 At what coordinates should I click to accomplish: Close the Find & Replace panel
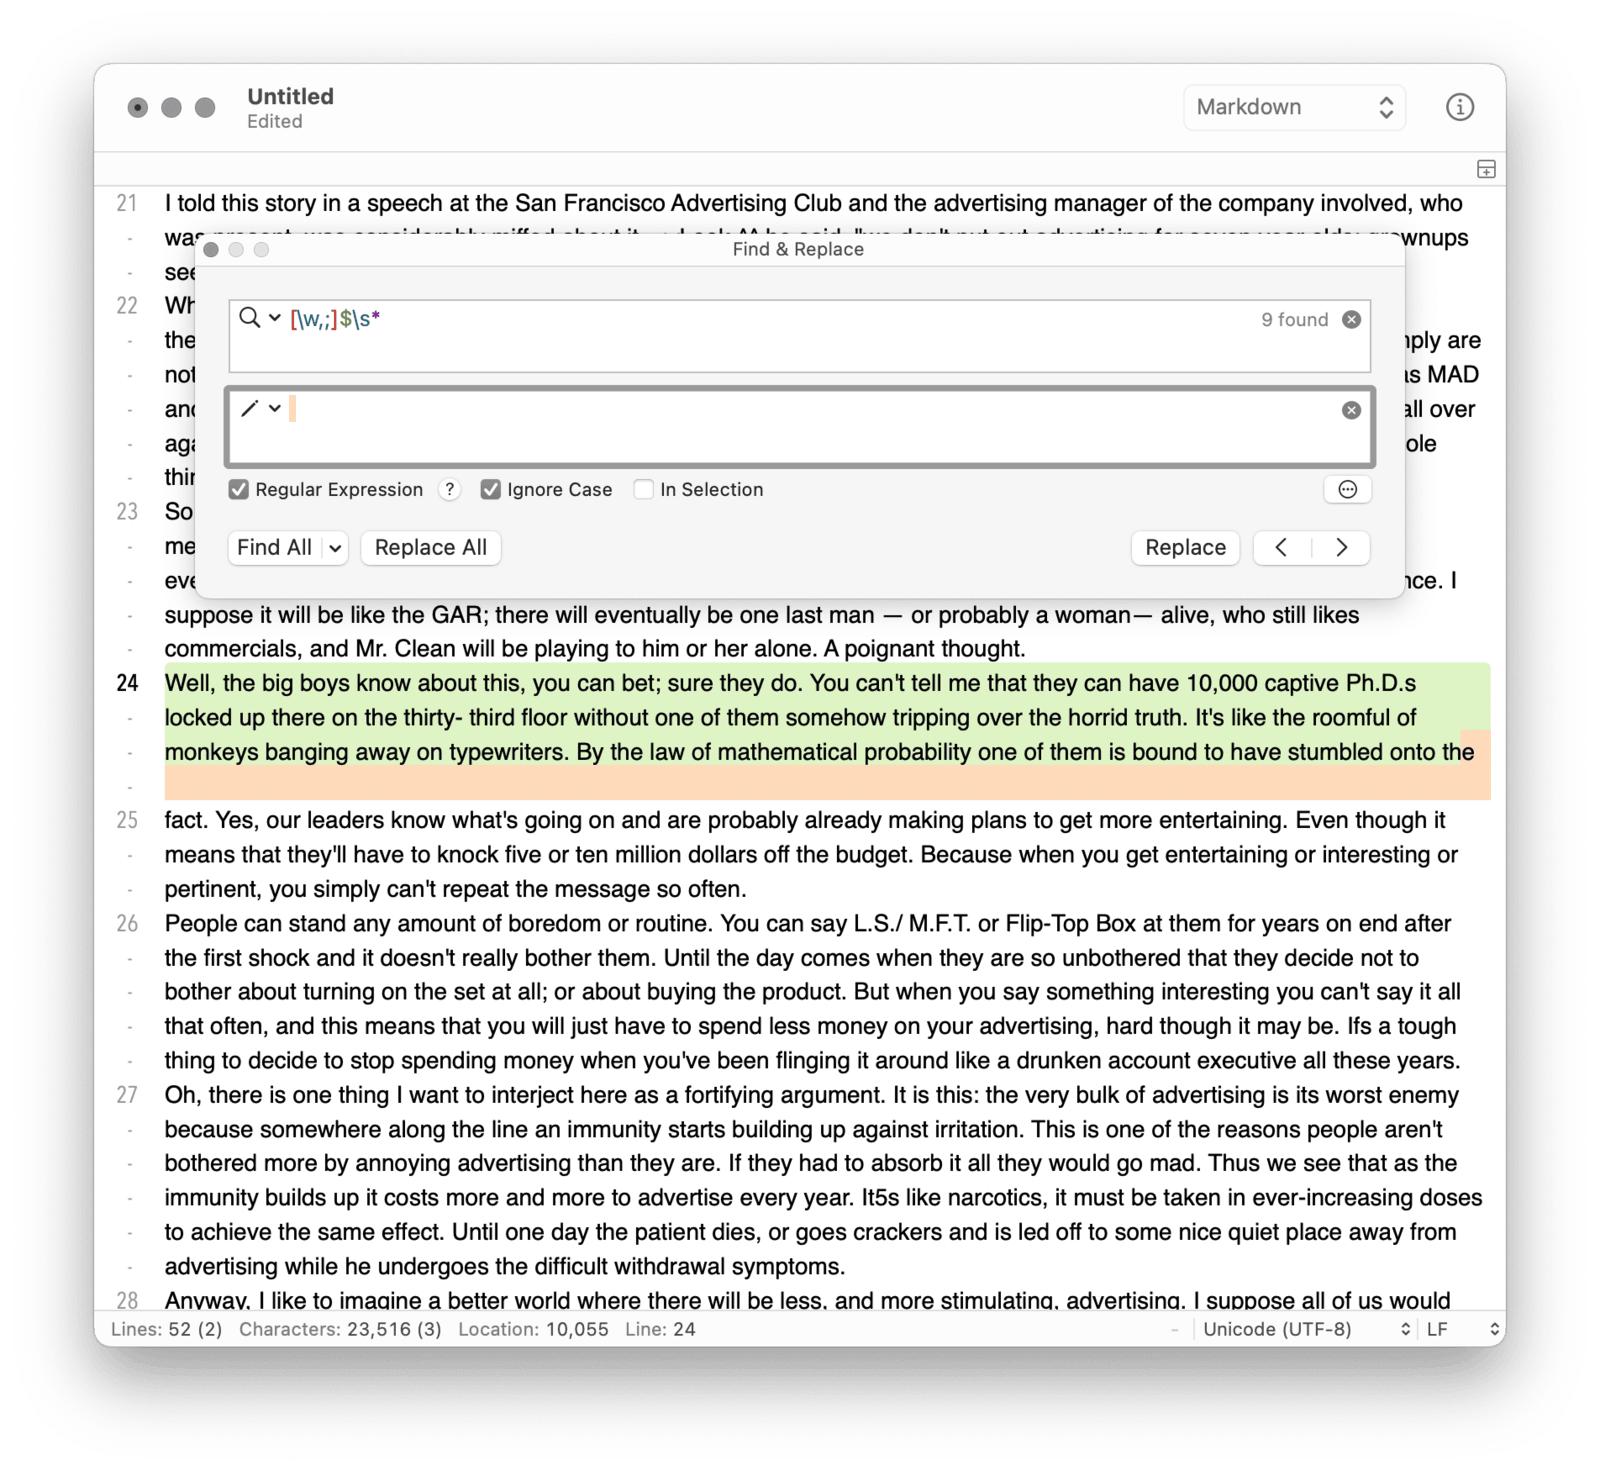coord(211,249)
